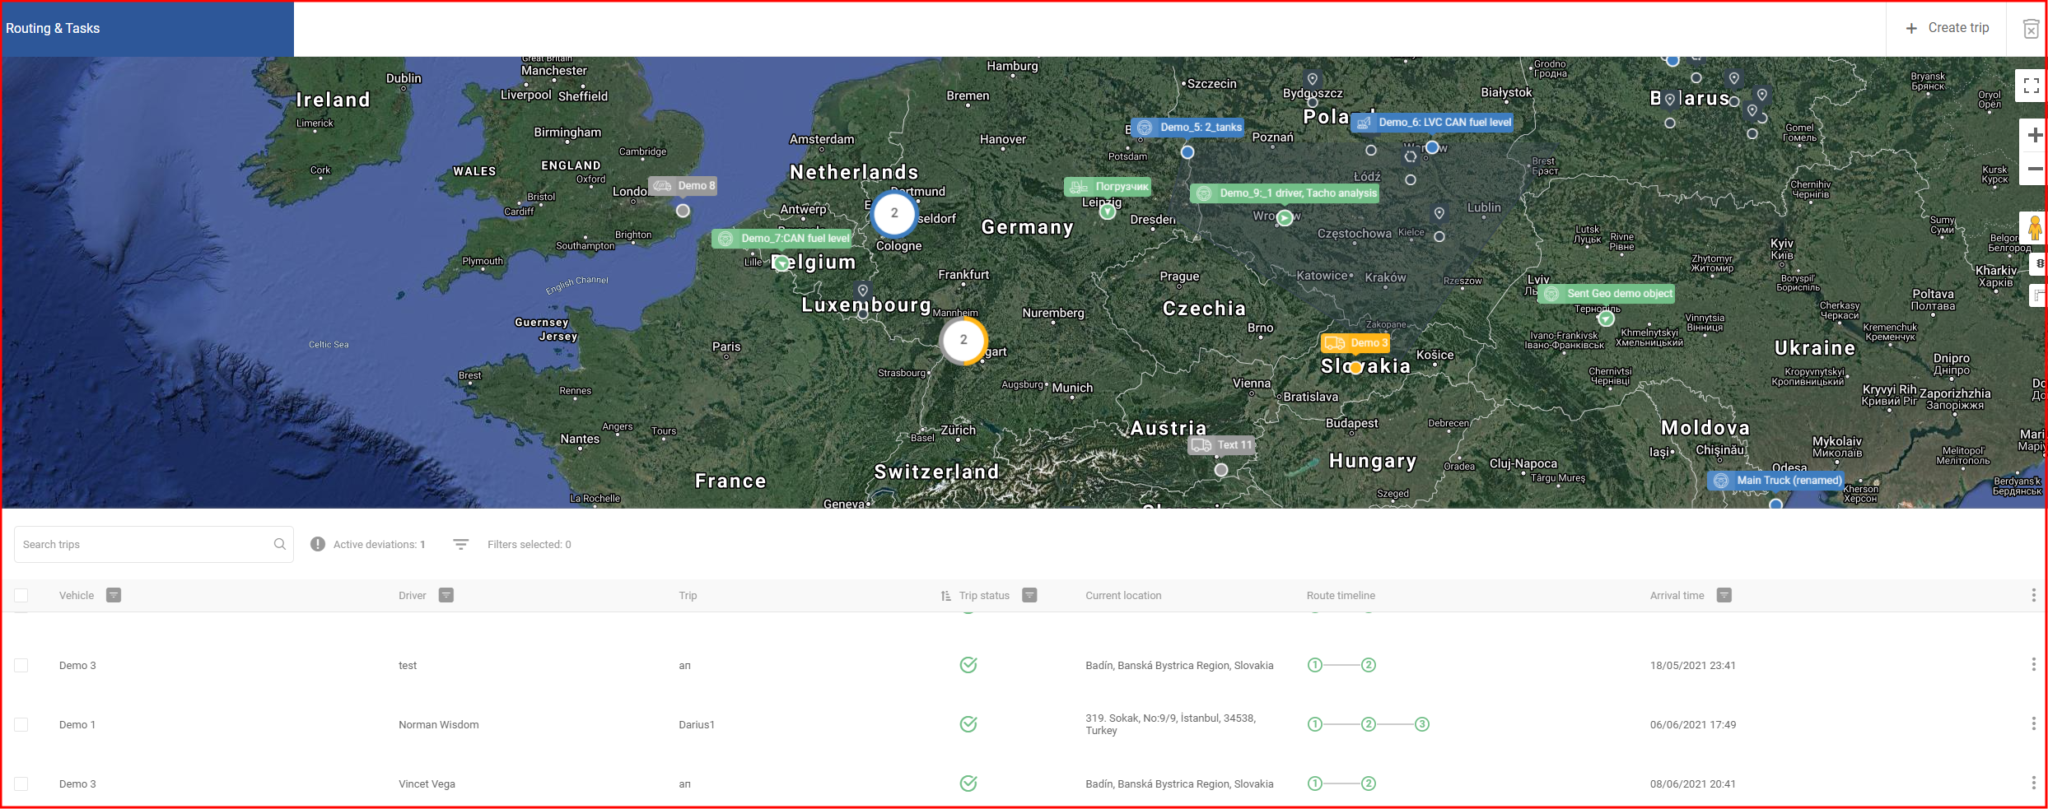This screenshot has height=809, width=2048.
Task: Open the Trip status column filter
Action: point(1030,595)
